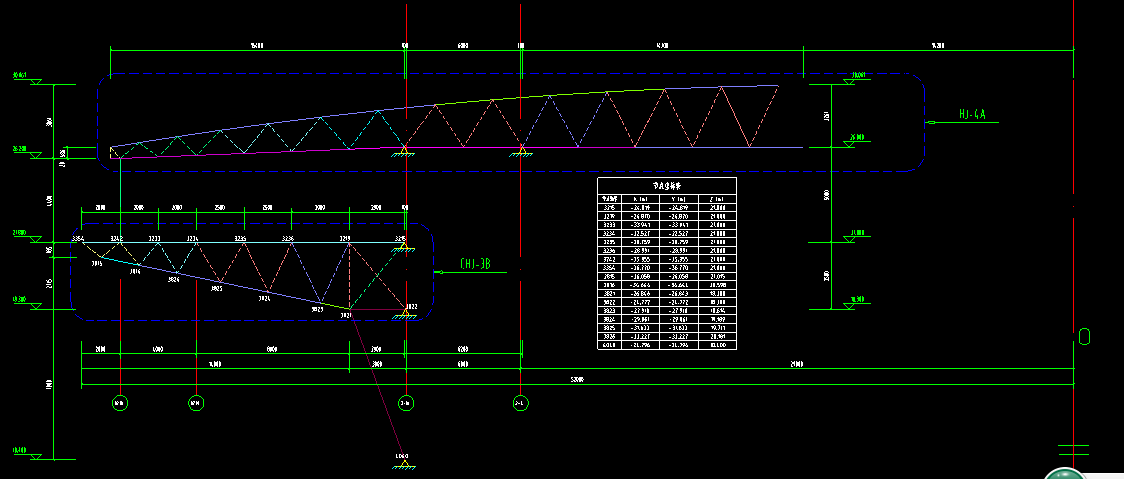Select the X (m) column header in the table

click(641, 199)
